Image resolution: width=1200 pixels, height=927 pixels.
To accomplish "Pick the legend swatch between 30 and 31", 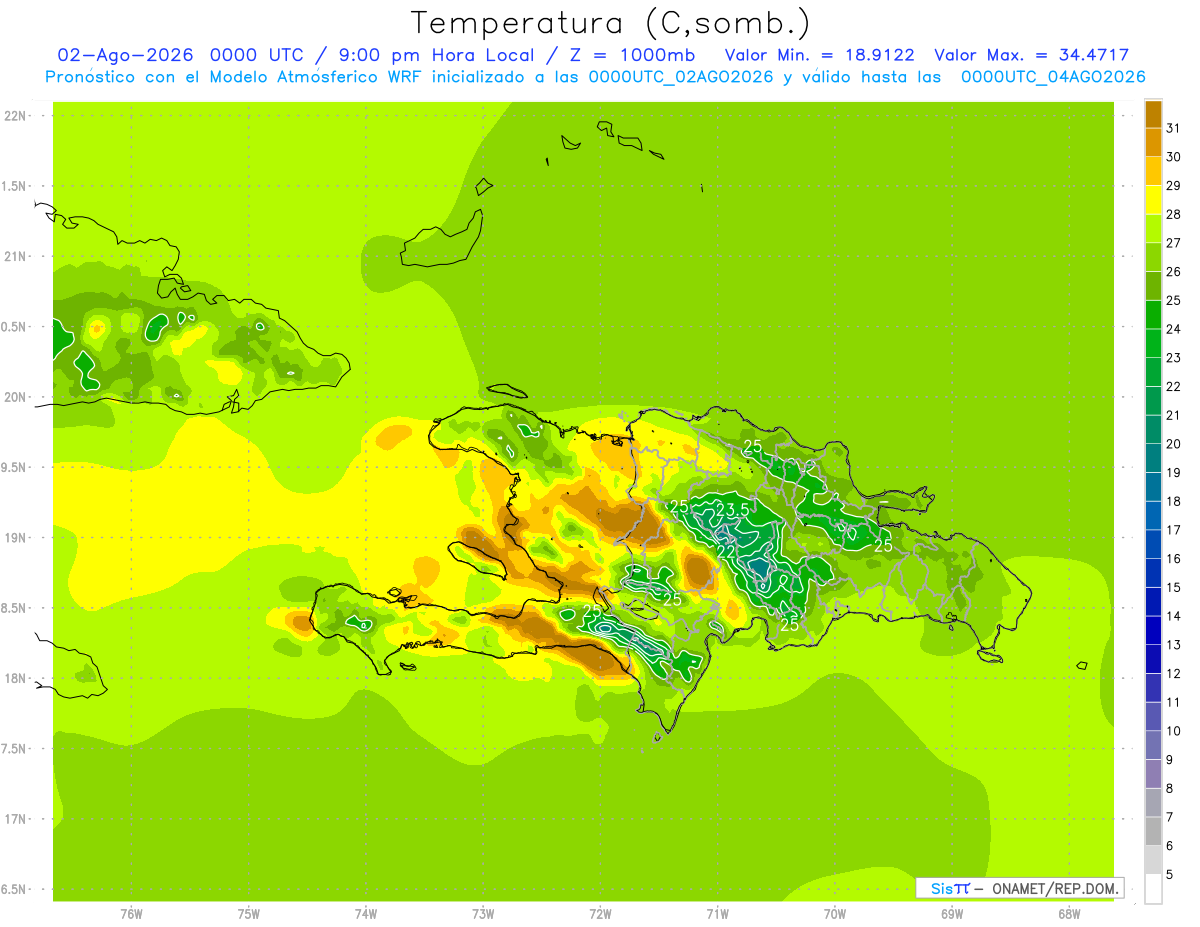I will click(1153, 143).
